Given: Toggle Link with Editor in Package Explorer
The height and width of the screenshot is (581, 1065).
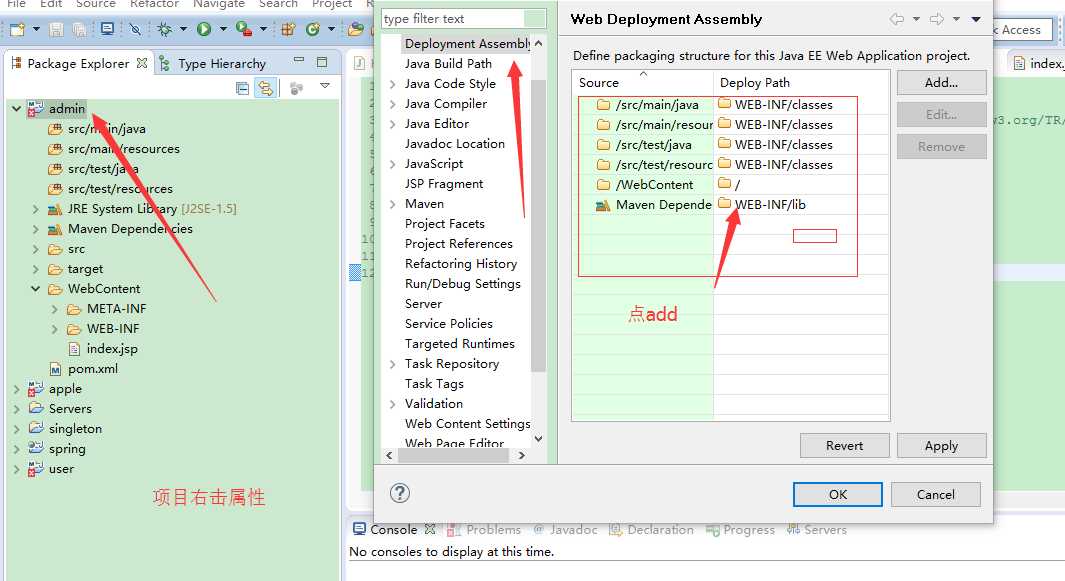Looking at the screenshot, I should tap(266, 88).
